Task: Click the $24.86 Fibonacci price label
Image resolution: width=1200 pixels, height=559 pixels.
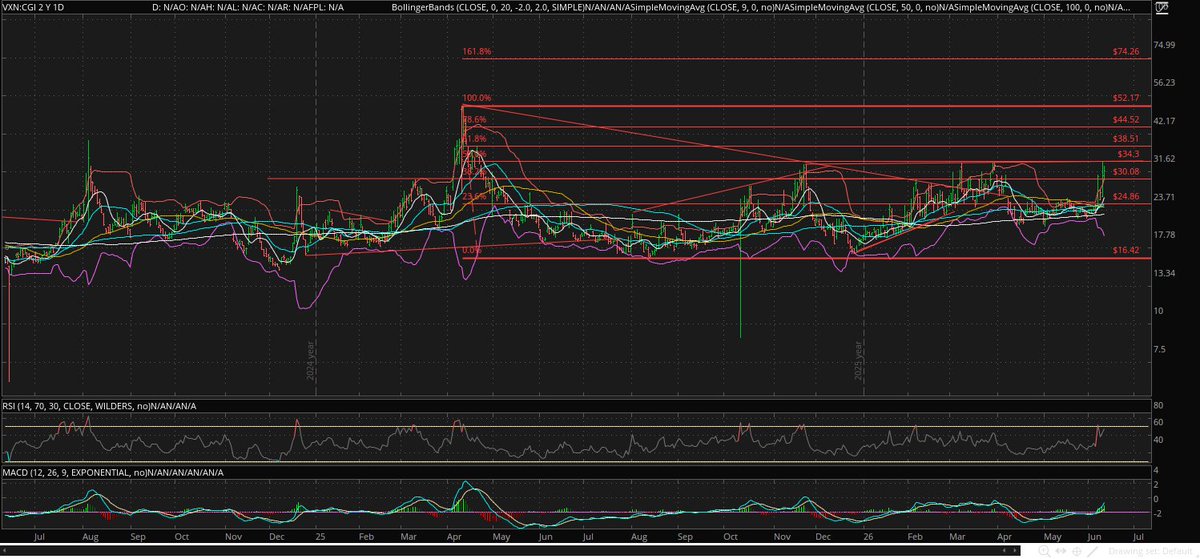Action: tap(1127, 196)
